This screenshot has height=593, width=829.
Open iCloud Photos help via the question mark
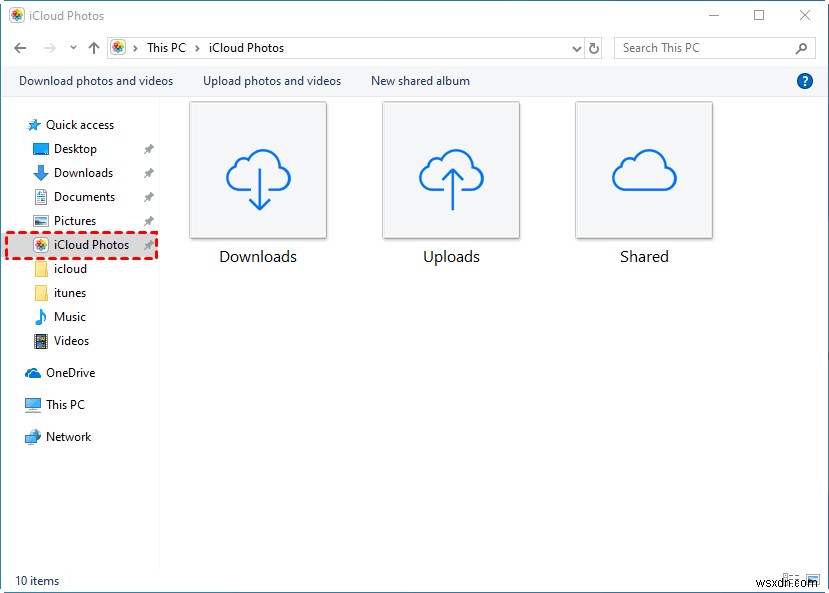tap(805, 81)
